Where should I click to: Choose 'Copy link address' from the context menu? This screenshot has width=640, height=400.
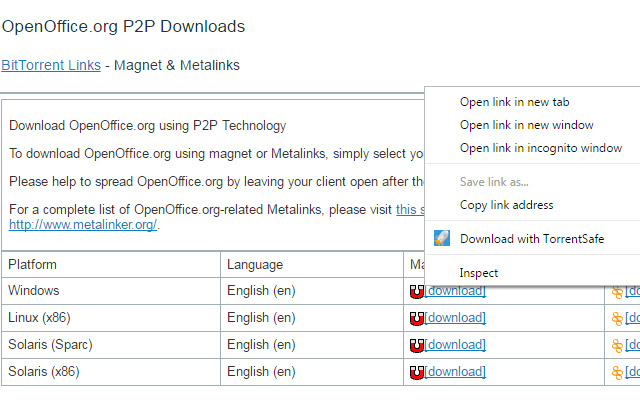(506, 205)
